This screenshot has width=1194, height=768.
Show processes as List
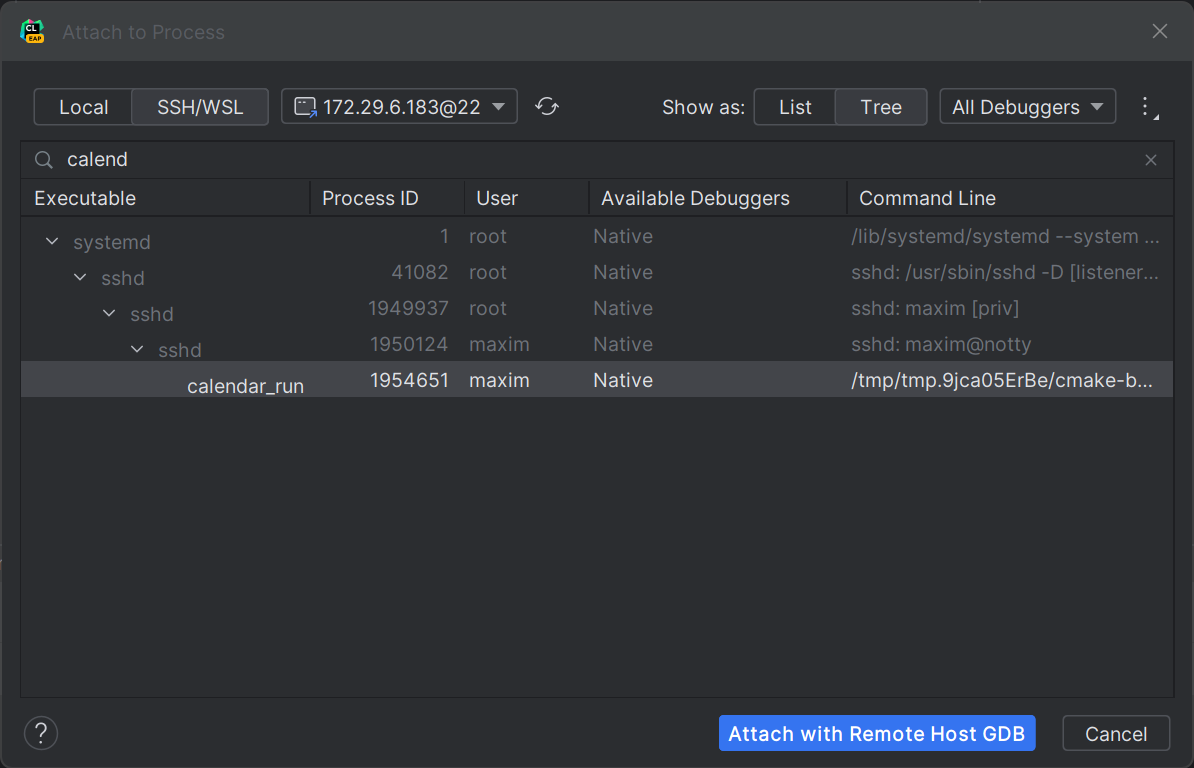(795, 107)
